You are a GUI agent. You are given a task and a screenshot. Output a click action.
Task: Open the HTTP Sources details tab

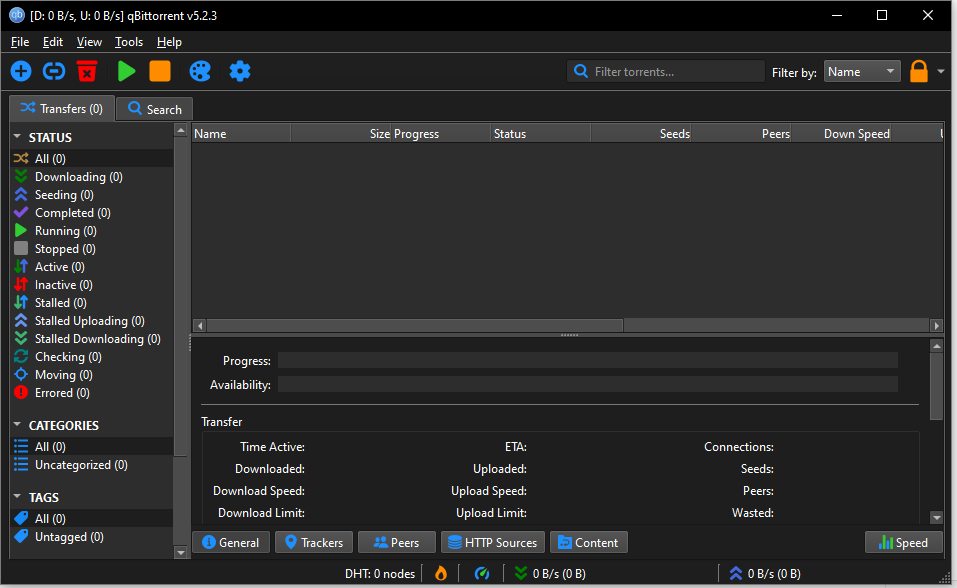493,542
